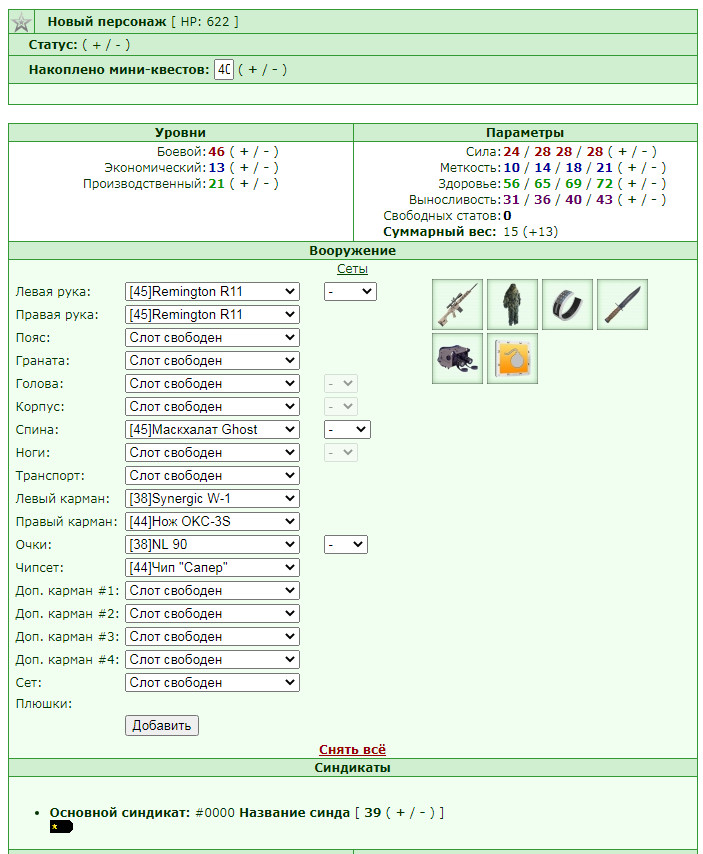Image resolution: width=703 pixels, height=854 pixels.
Task: Open the Очки dropdown showing NL 90
Action: (x=212, y=544)
